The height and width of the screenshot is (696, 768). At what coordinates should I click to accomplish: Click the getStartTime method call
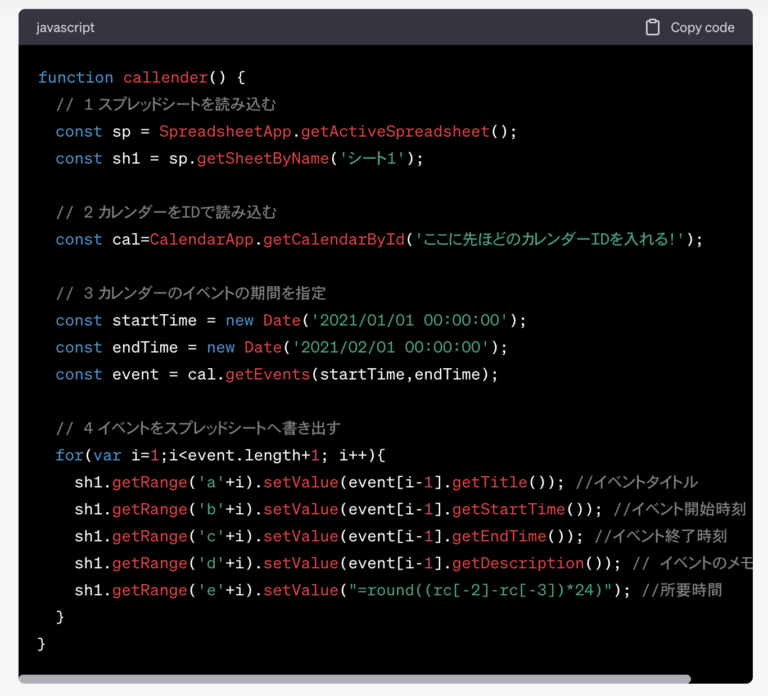509,509
